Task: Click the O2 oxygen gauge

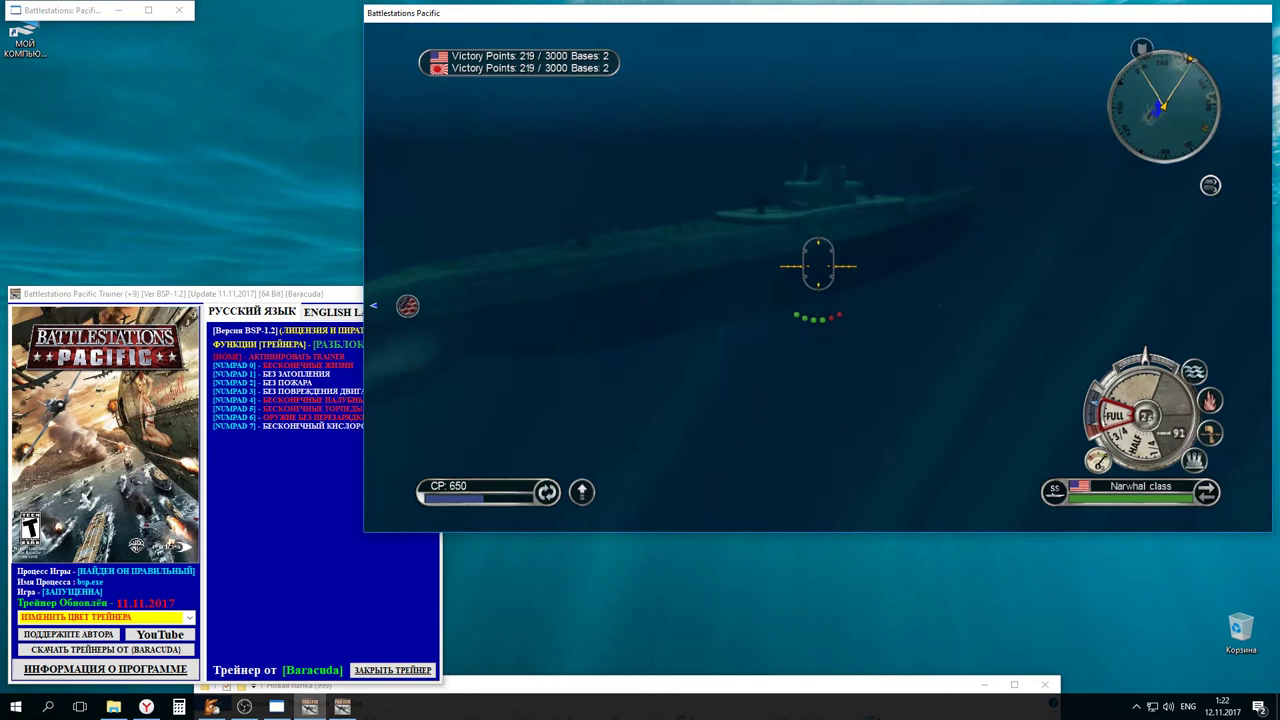Action: pos(1098,460)
